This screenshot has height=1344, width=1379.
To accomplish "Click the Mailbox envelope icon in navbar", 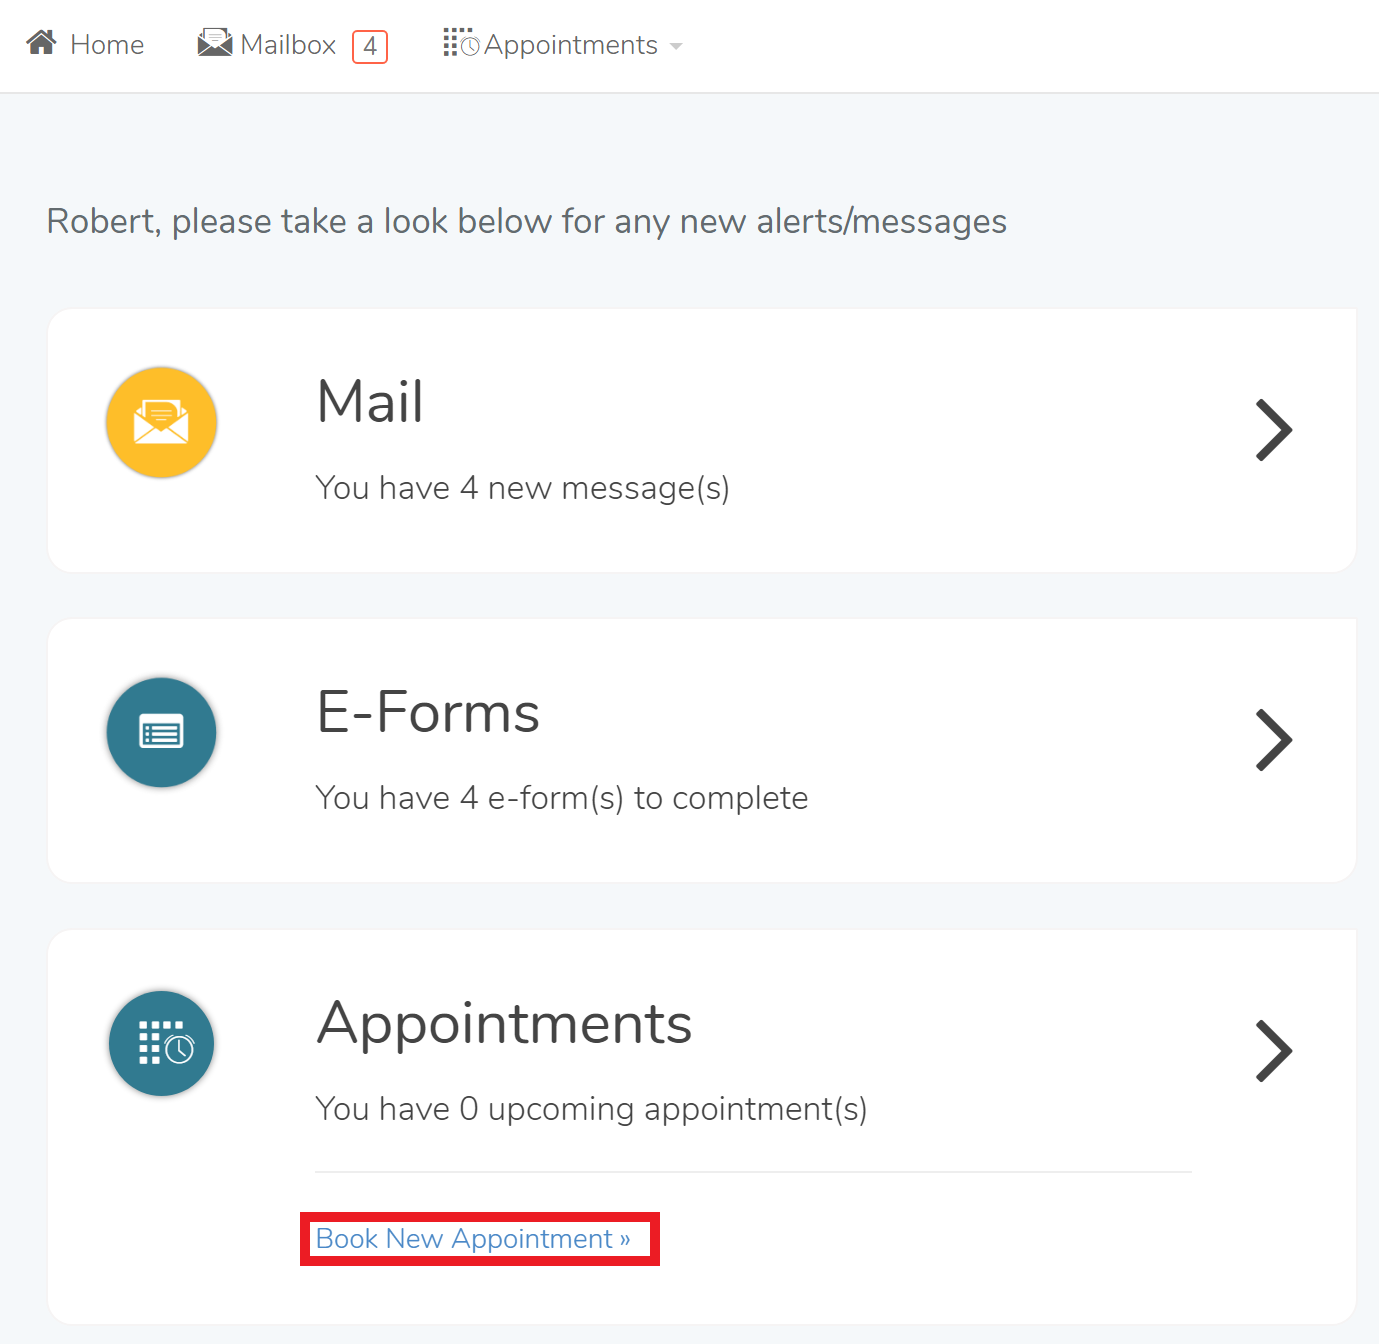I will coord(214,43).
